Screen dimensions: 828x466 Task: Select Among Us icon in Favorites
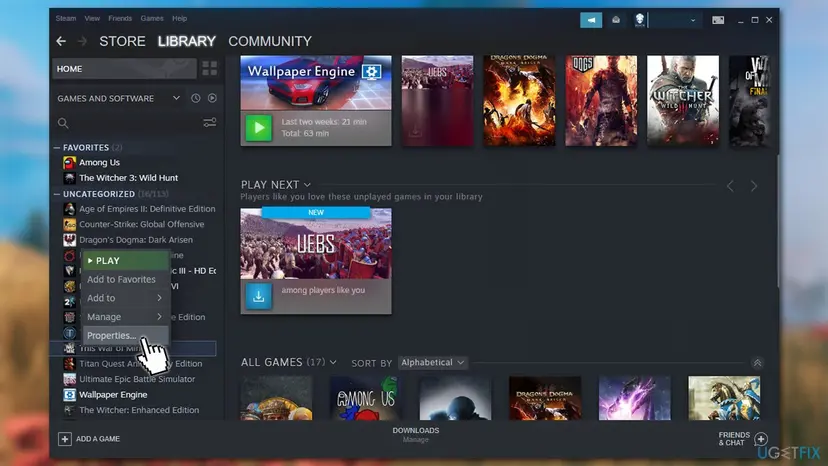coord(69,163)
